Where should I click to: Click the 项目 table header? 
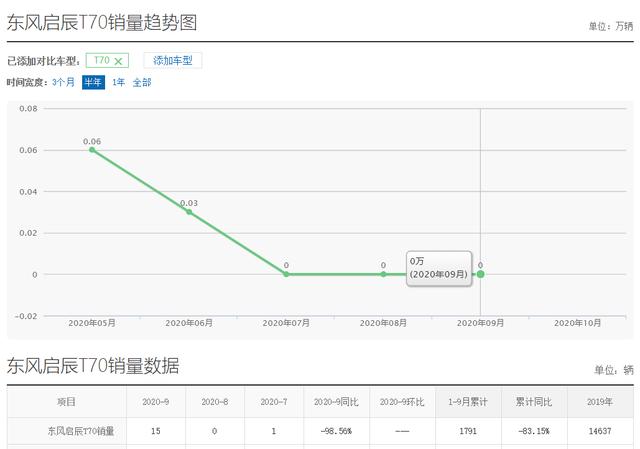(67, 402)
